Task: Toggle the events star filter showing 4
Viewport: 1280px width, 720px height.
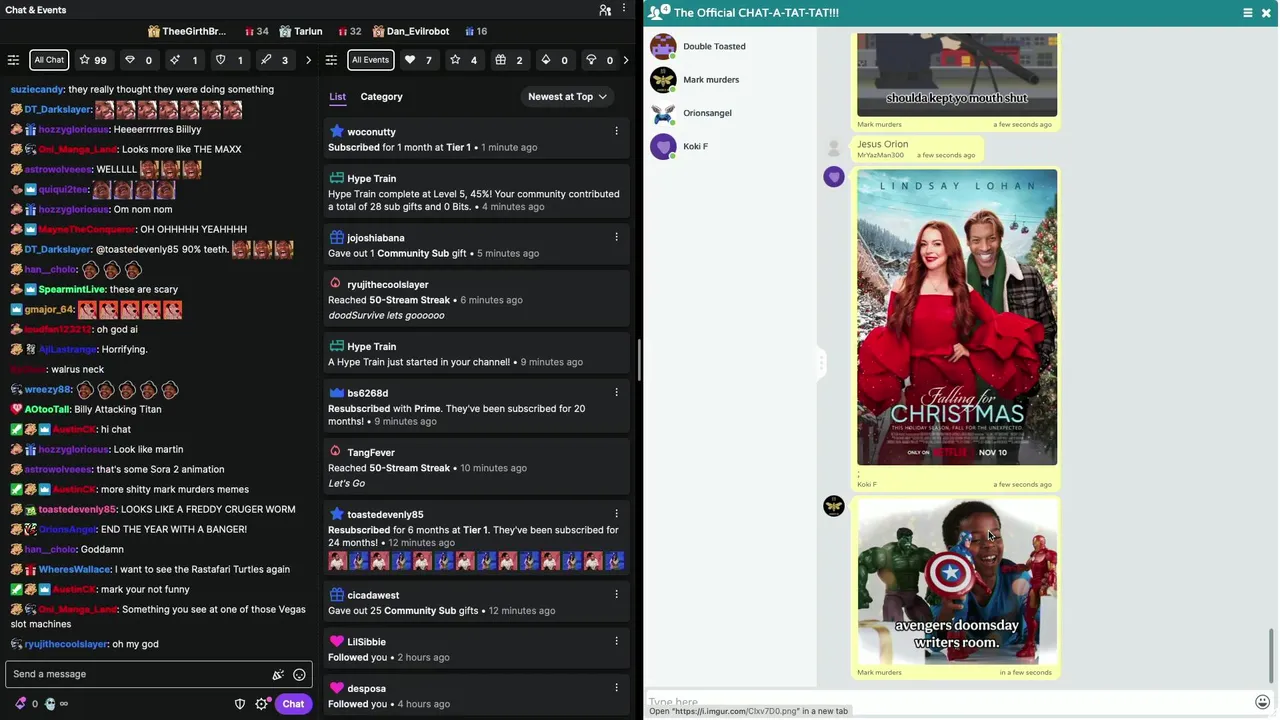Action: pos(464,60)
